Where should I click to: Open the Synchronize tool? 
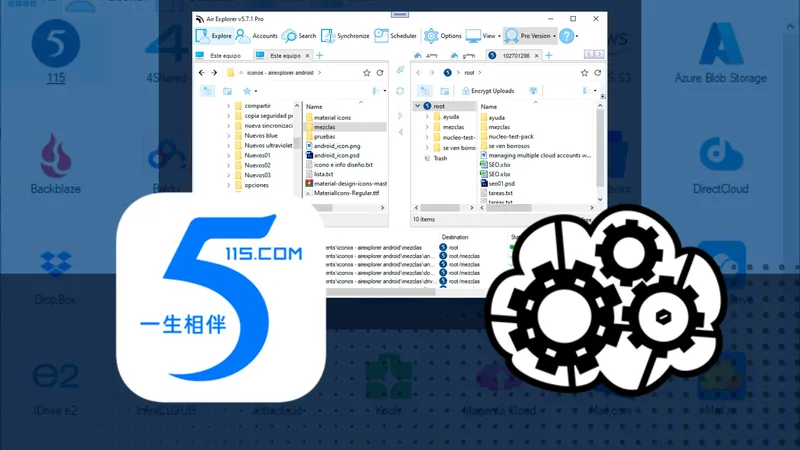(x=345, y=36)
